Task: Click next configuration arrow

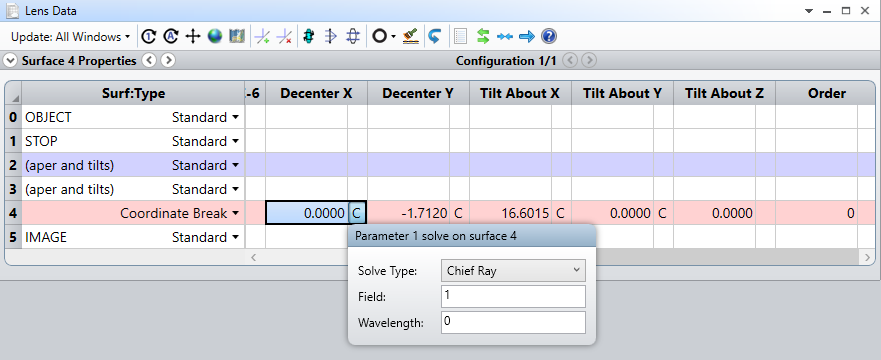Action: (589, 60)
